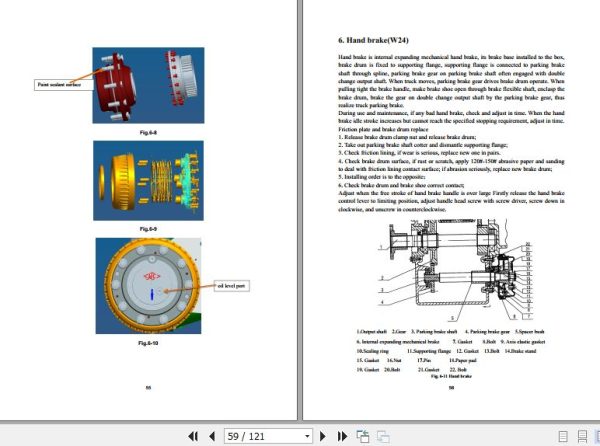Go to the previous page
Screen dimensions: 600x446
coord(212,436)
